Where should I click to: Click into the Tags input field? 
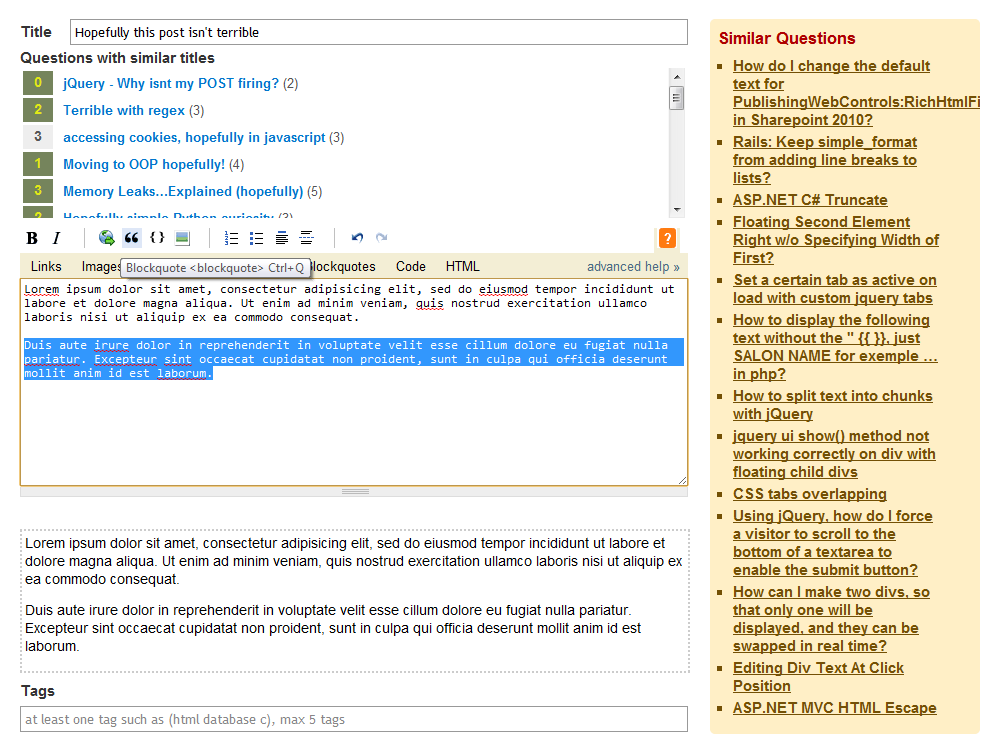(354, 719)
